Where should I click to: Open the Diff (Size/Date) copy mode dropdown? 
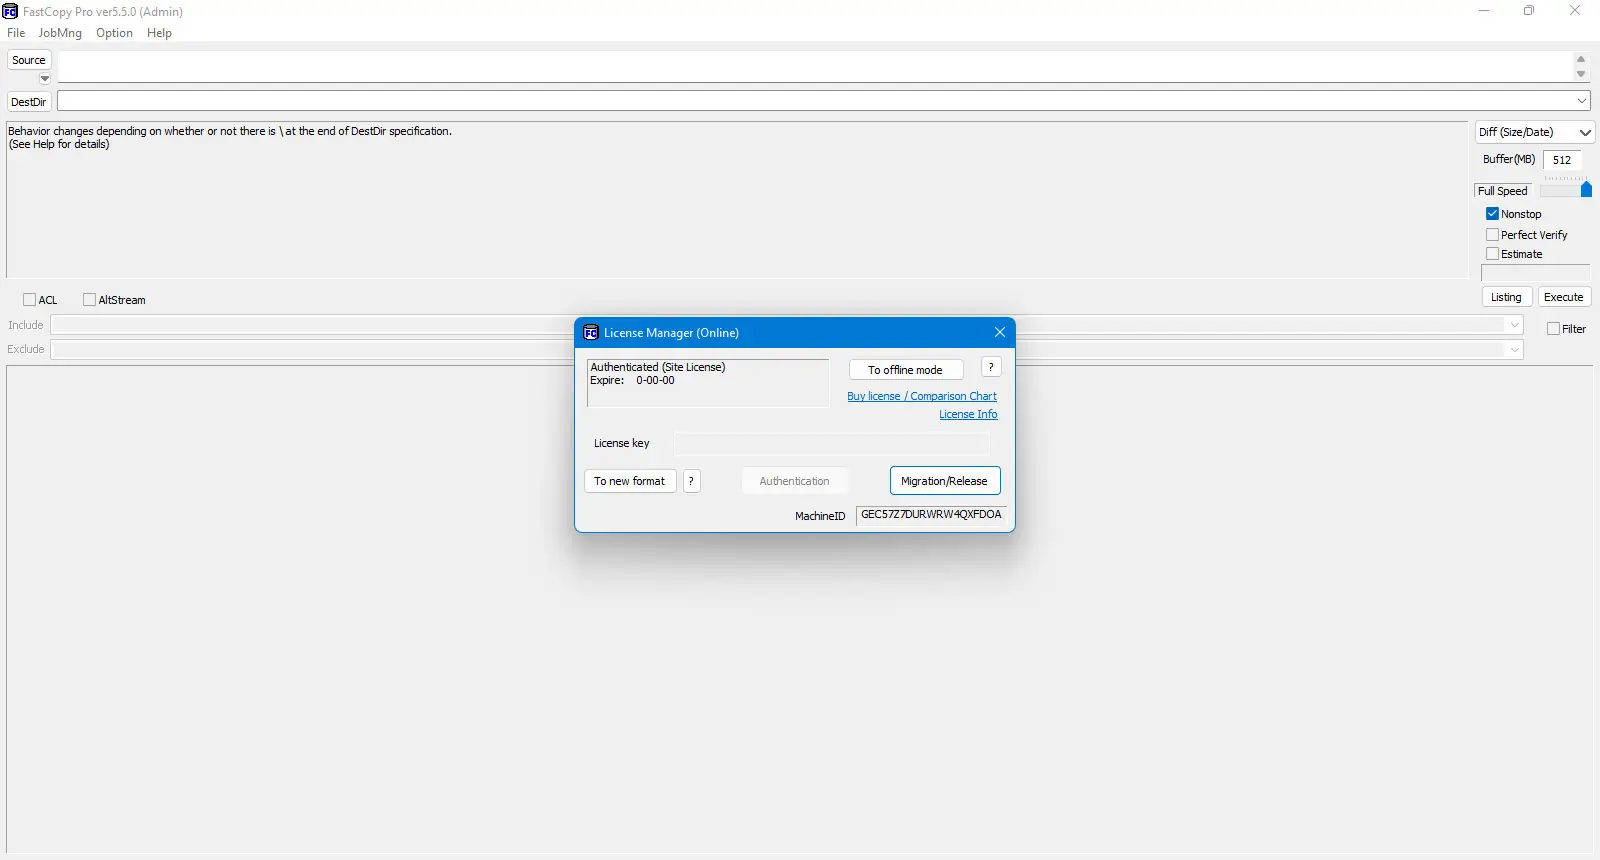pyautogui.click(x=1534, y=132)
